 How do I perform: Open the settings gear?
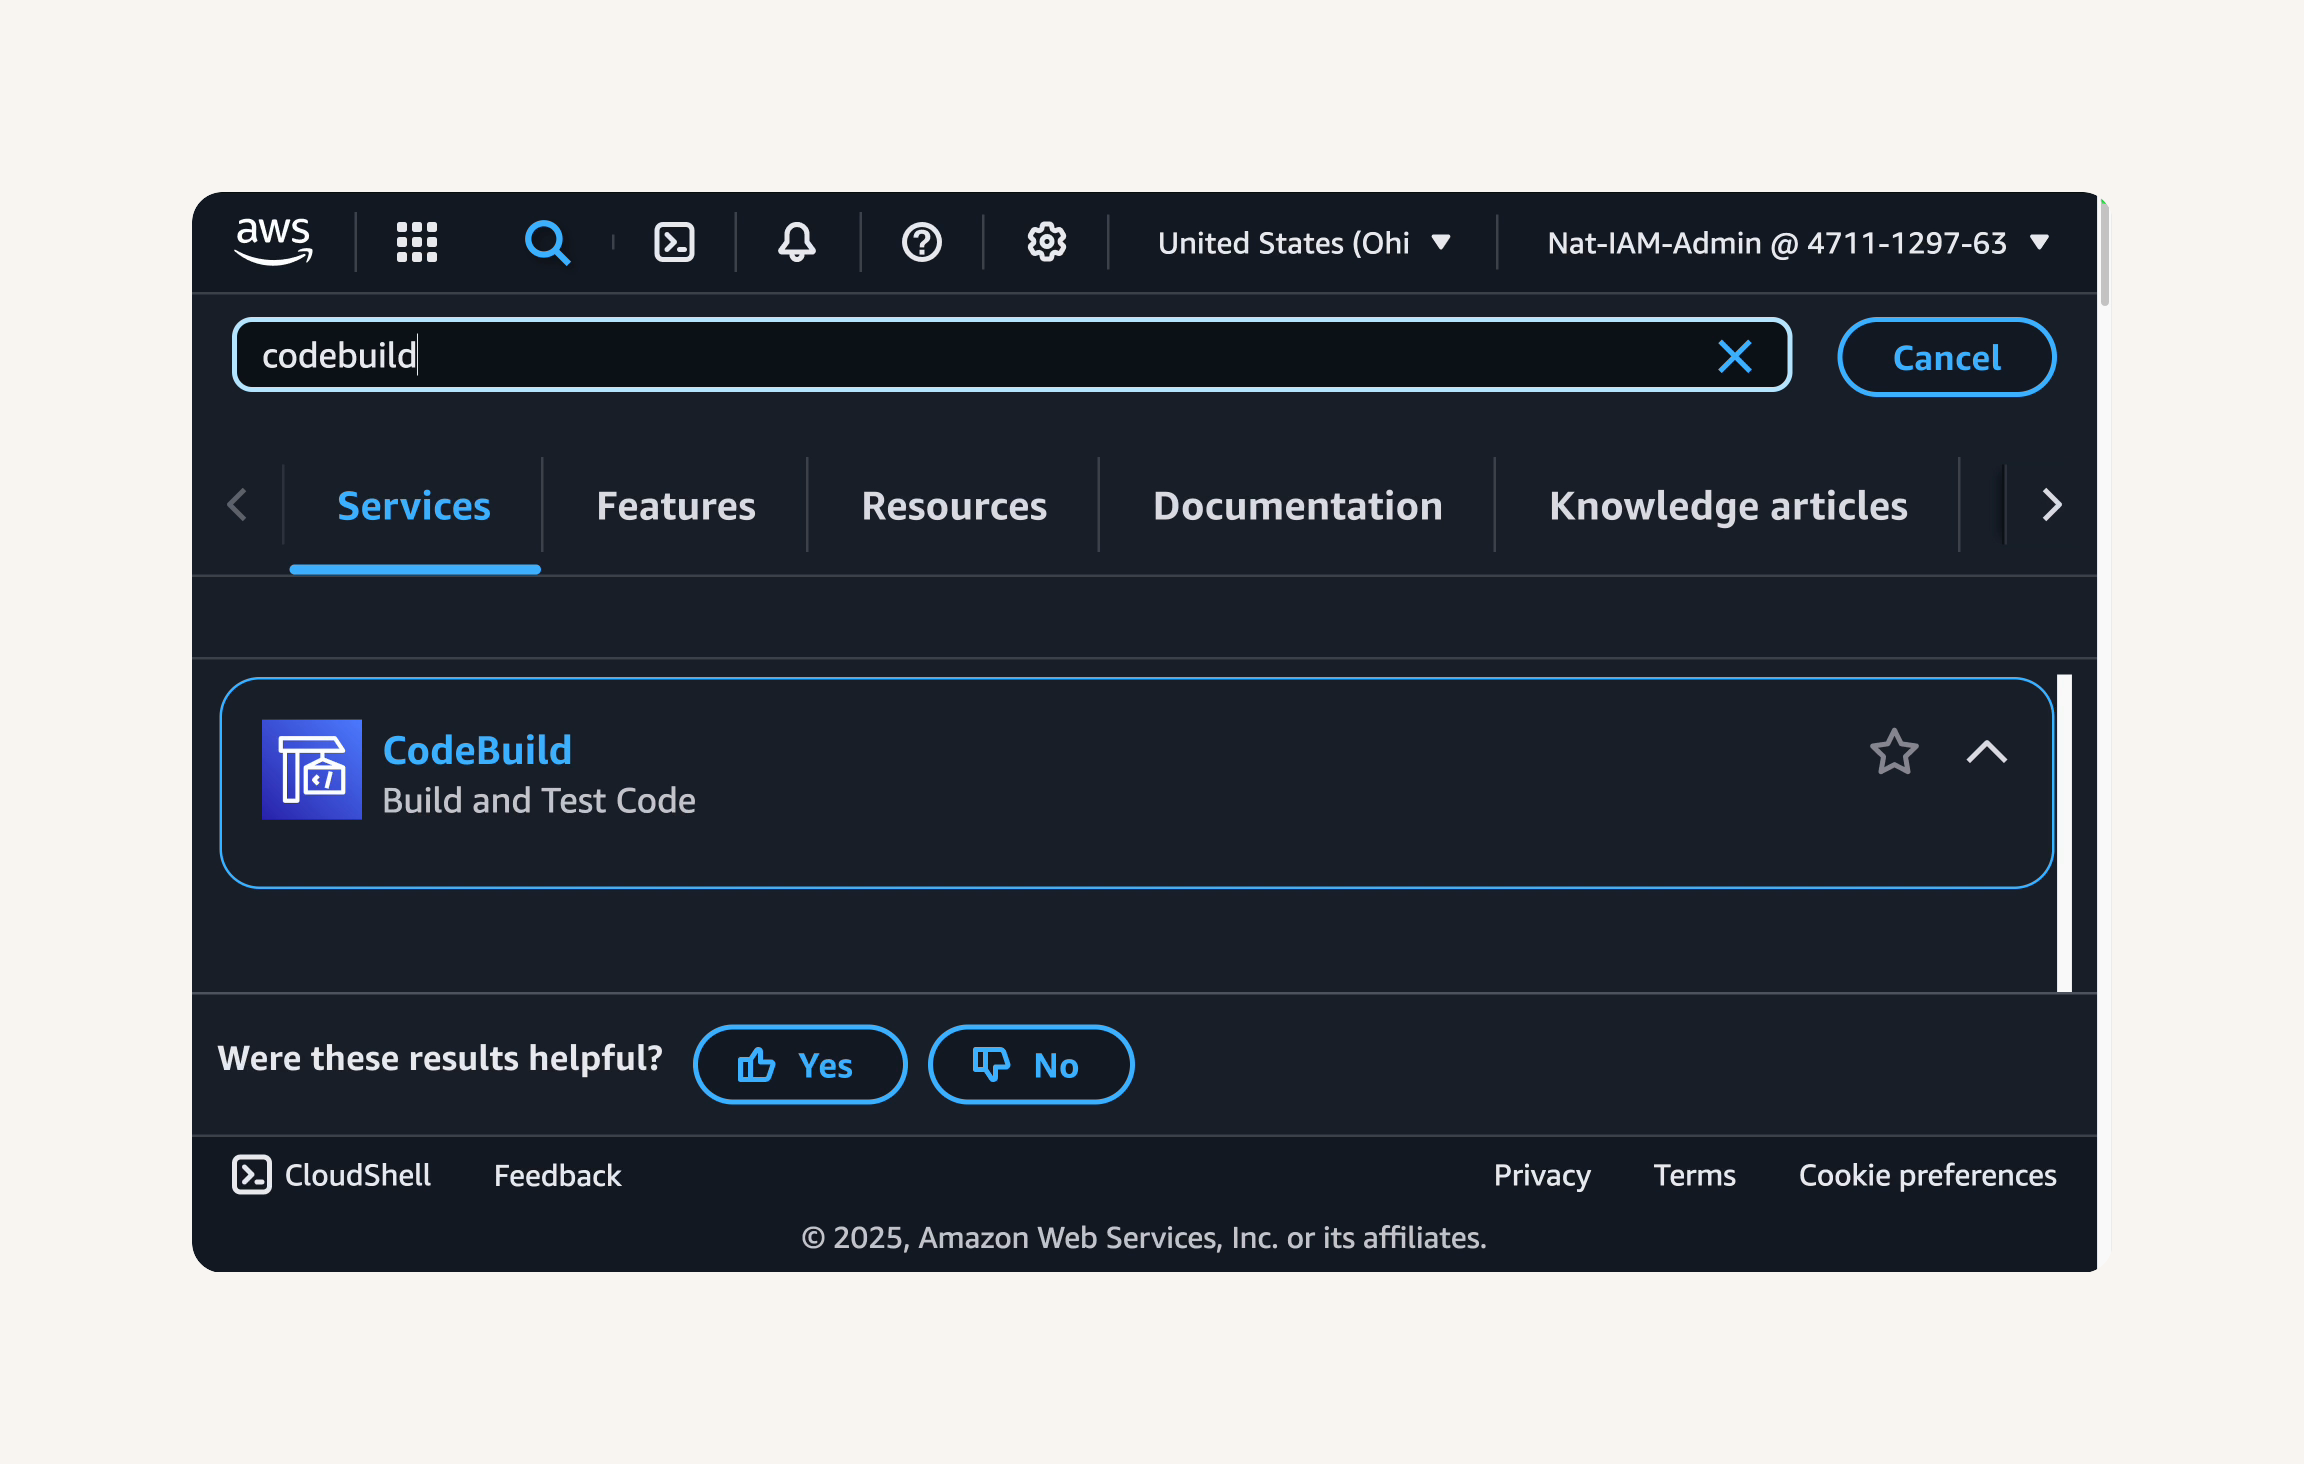pos(1046,242)
